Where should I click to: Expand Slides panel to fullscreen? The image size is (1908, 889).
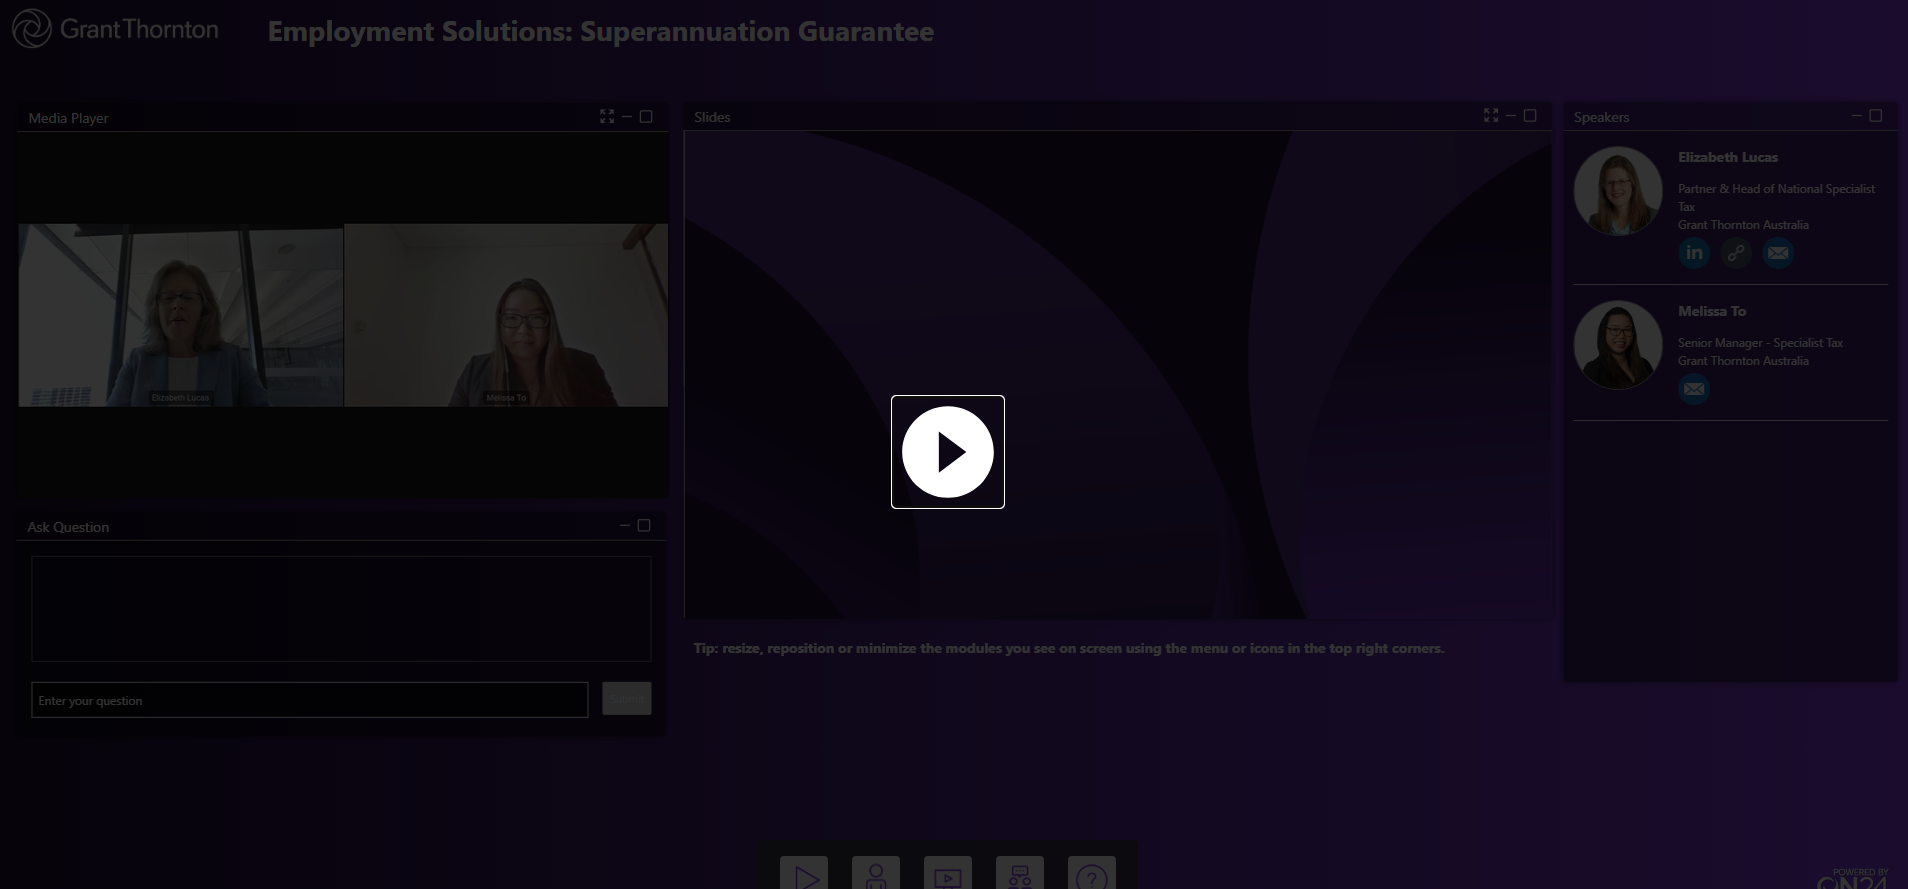[1491, 116]
